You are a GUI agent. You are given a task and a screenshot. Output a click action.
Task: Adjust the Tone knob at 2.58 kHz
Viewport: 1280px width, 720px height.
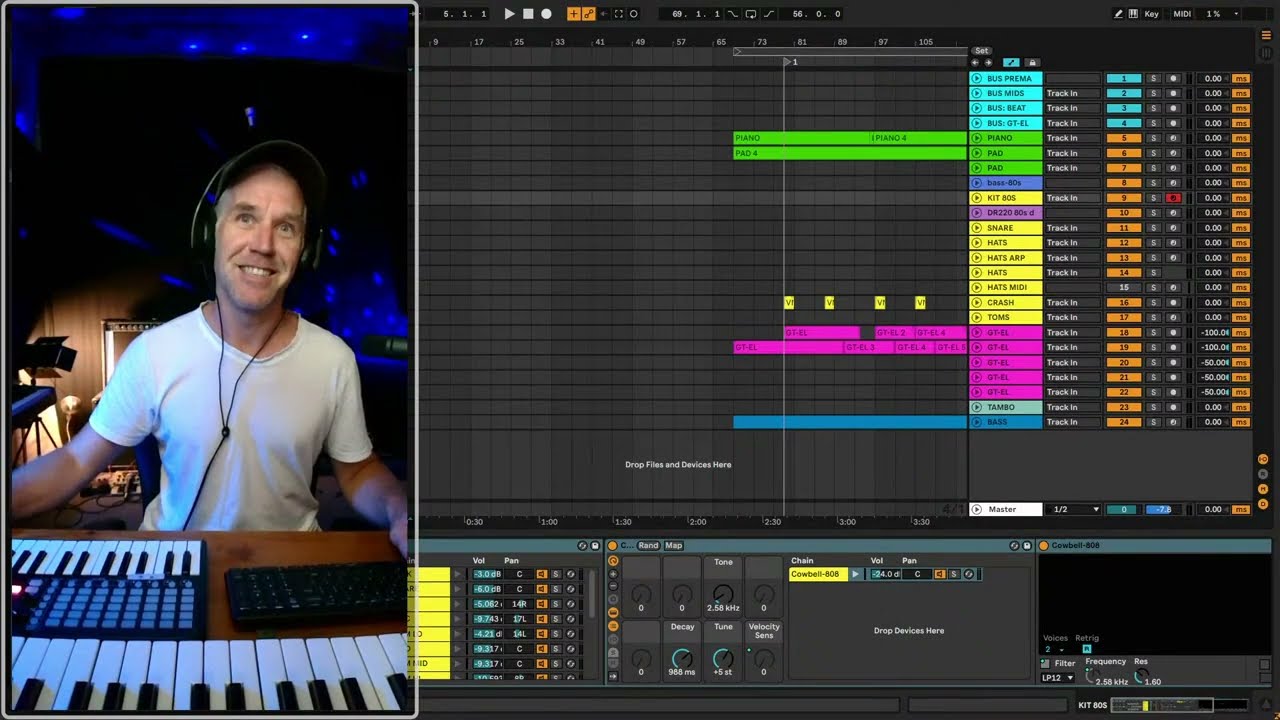pyautogui.click(x=723, y=594)
